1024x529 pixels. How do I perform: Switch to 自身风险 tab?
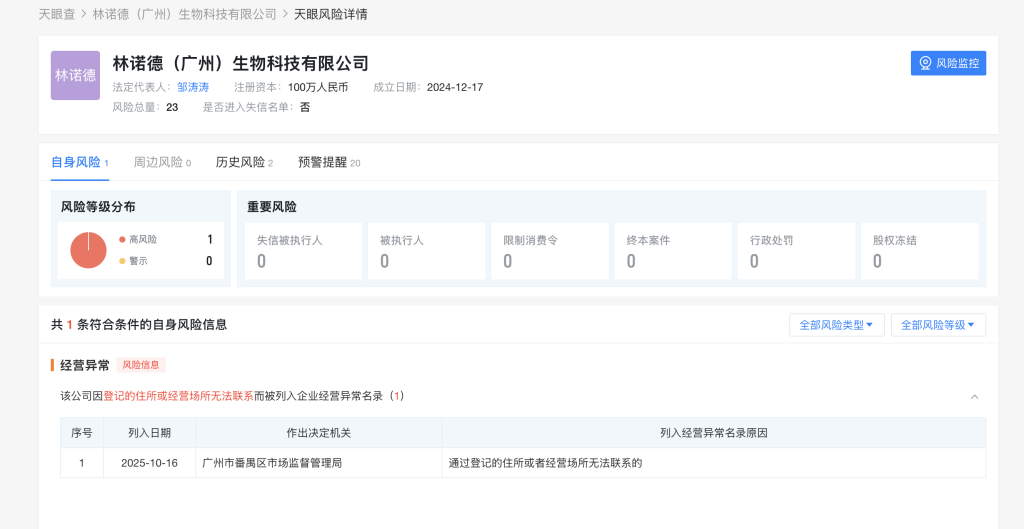click(76, 162)
